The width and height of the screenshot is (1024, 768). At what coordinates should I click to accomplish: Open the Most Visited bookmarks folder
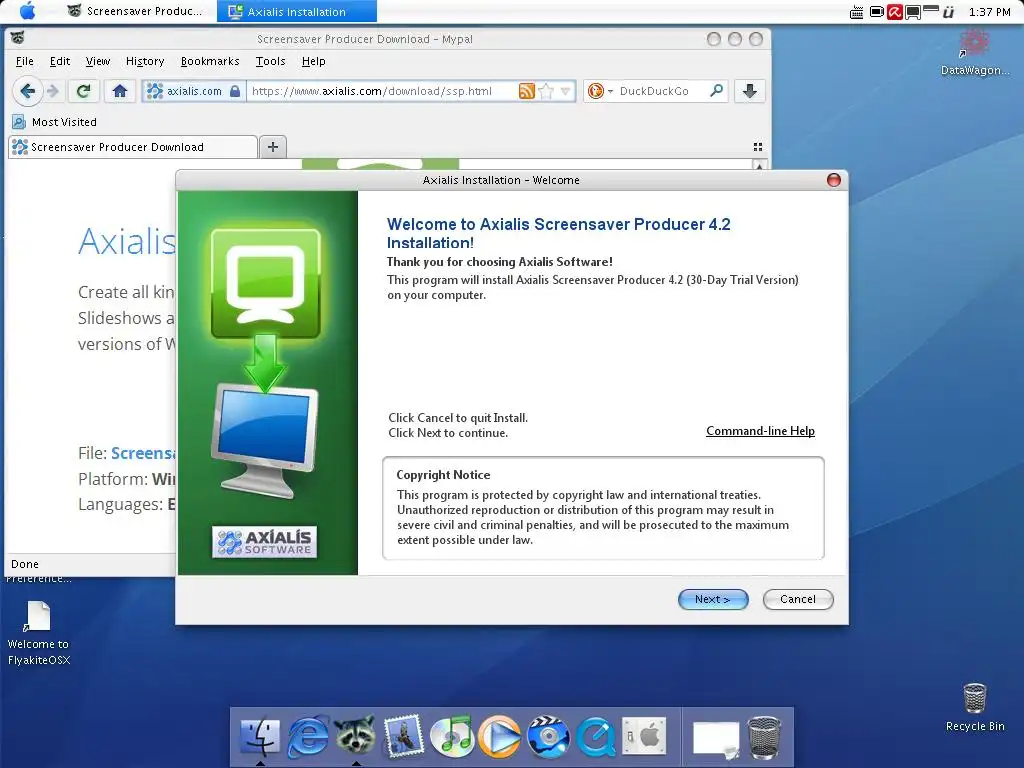(54, 122)
